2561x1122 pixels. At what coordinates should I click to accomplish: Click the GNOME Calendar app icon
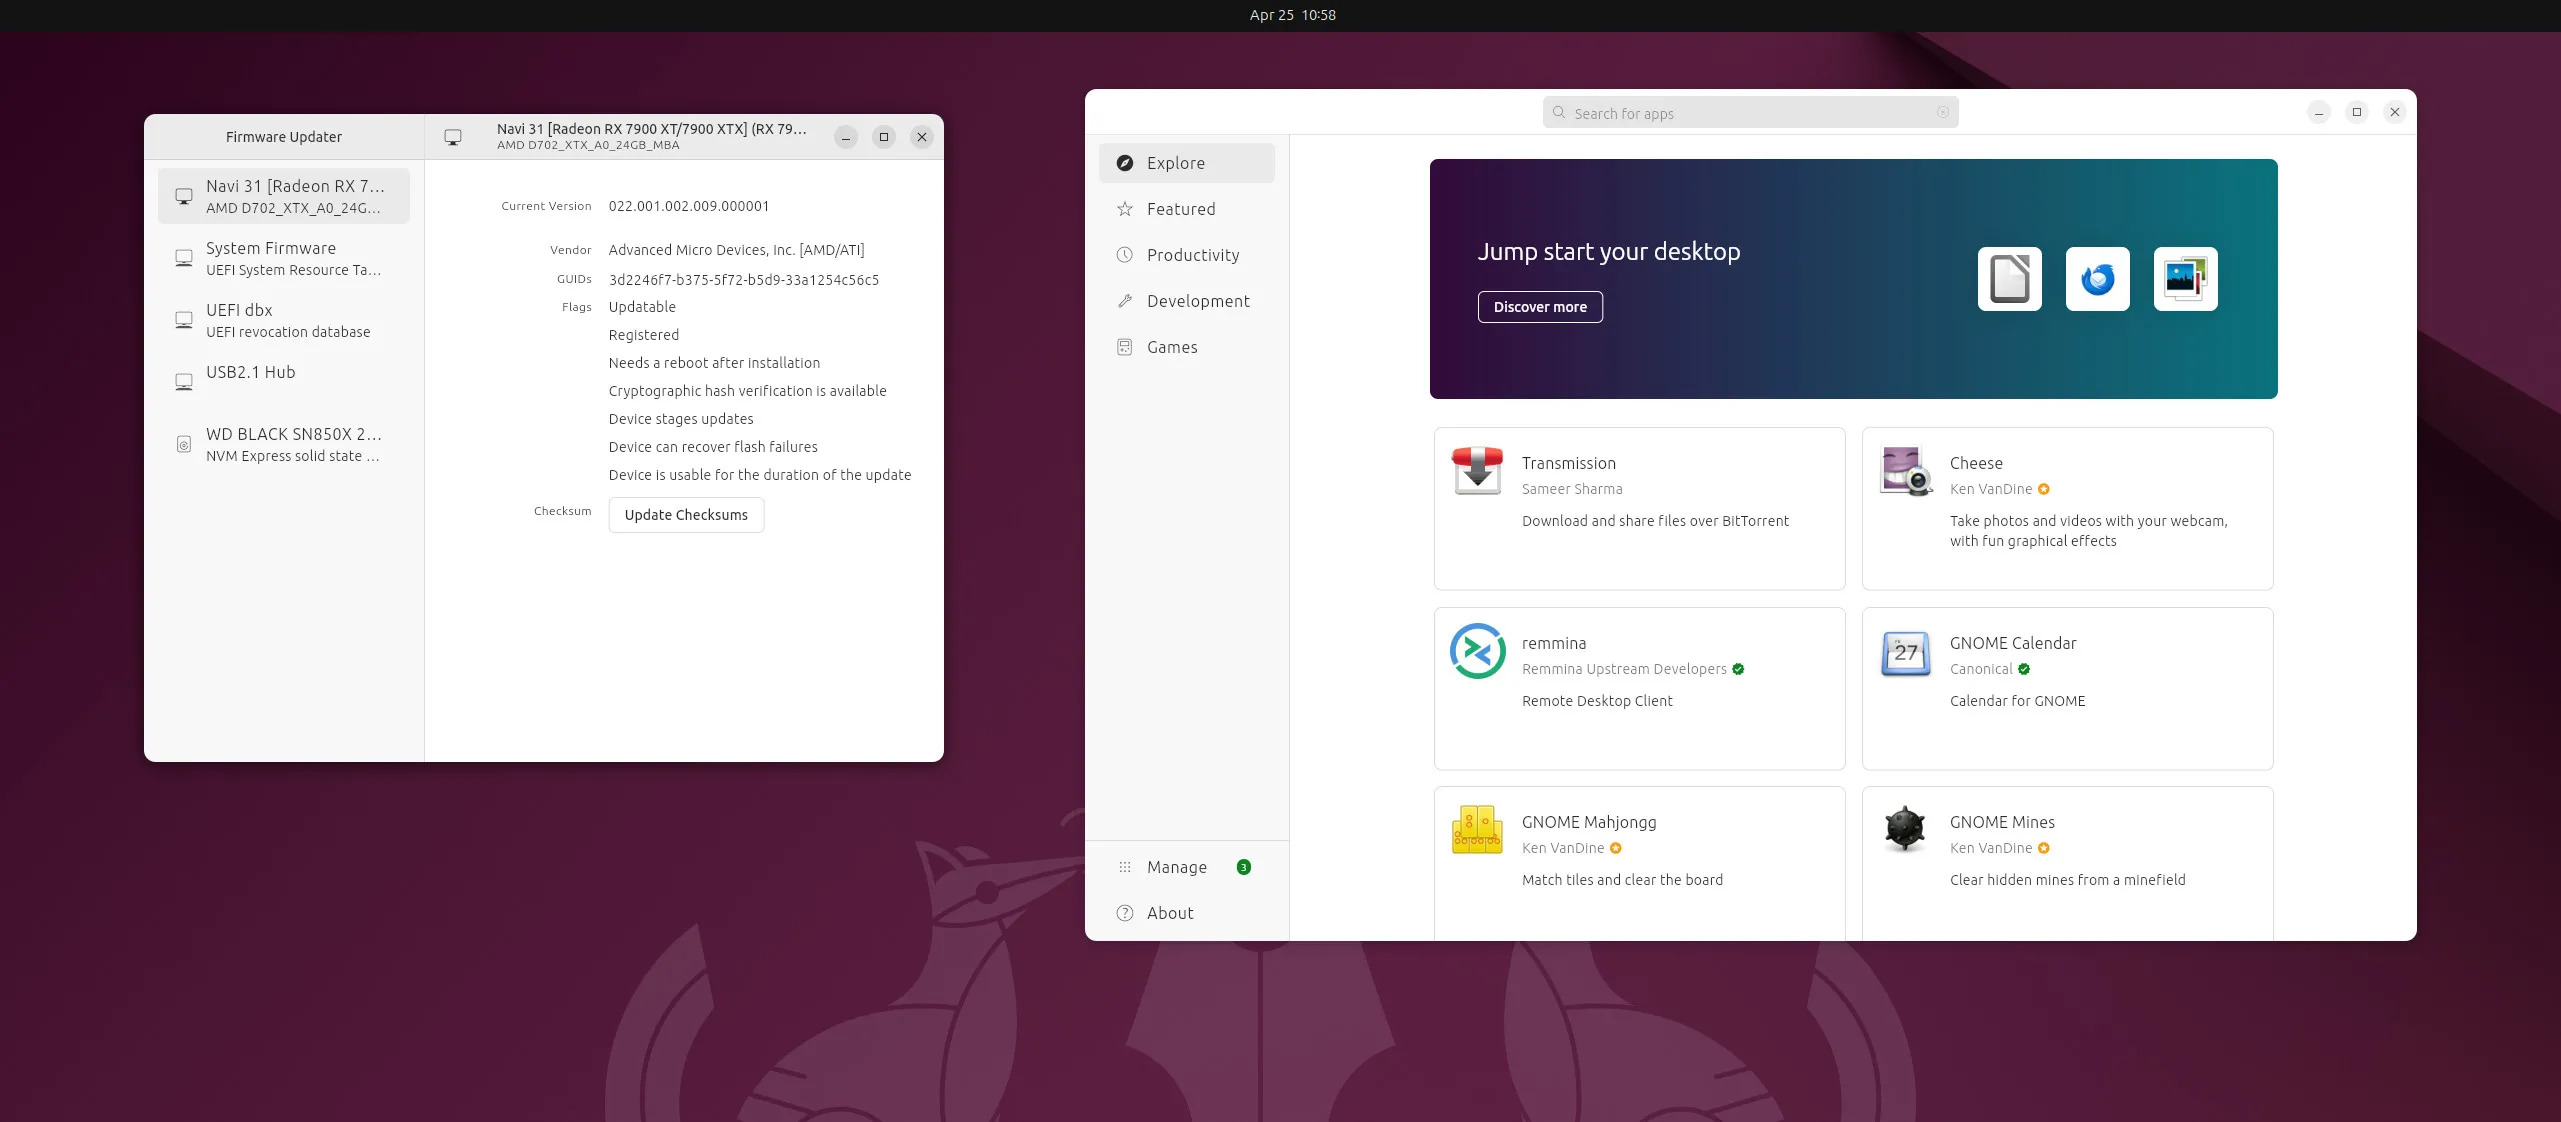tap(1904, 652)
